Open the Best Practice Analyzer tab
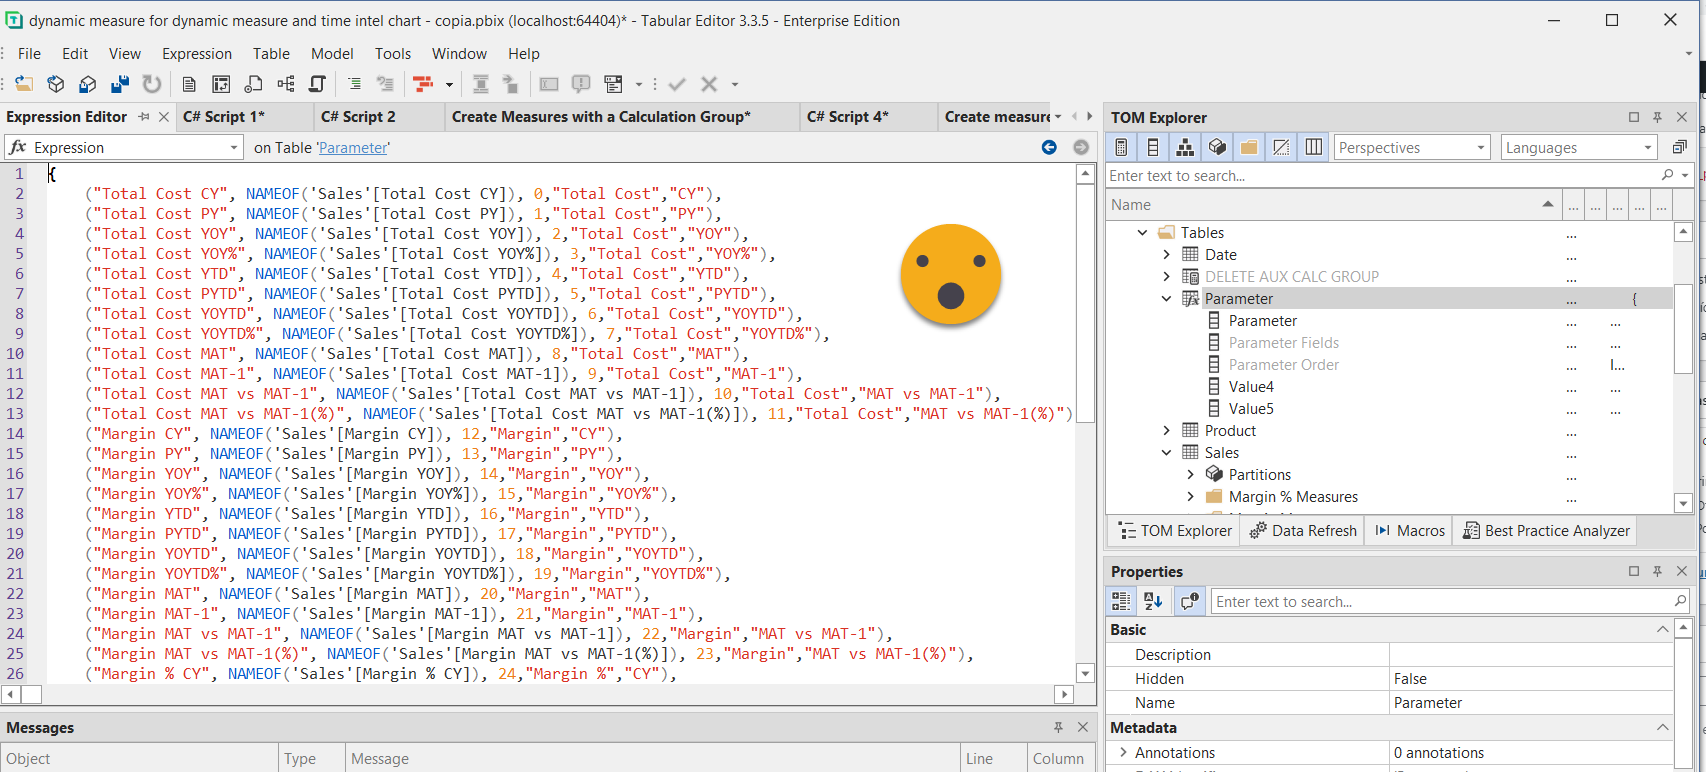 1546,530
